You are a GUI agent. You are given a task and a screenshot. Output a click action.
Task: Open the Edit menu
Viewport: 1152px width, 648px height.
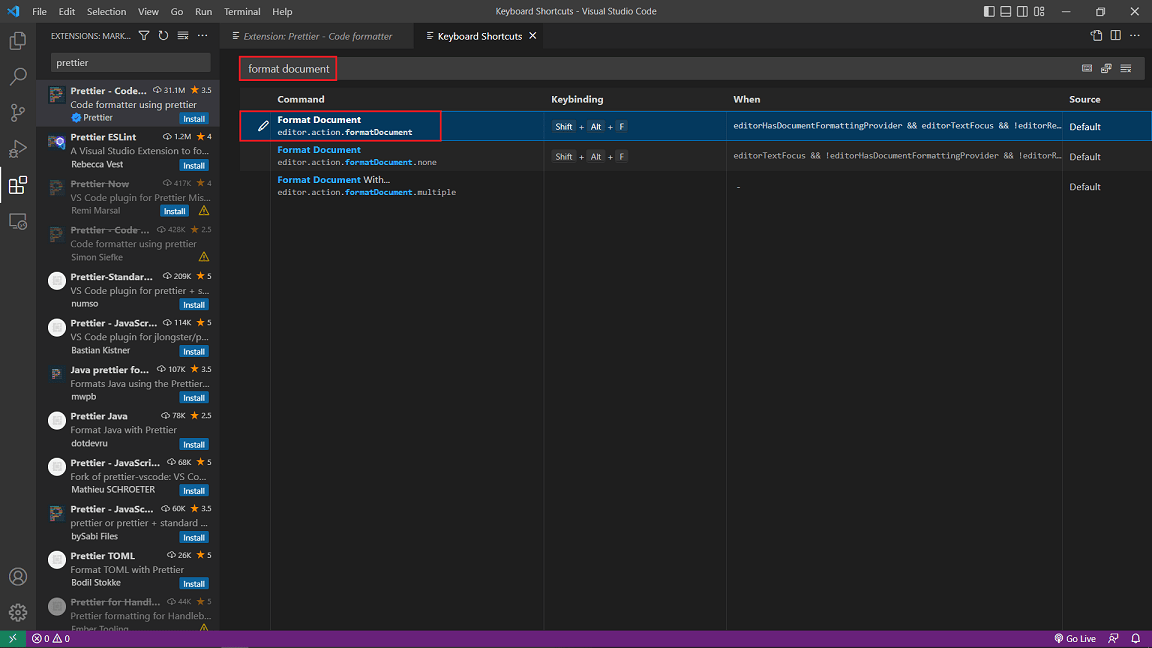point(67,12)
